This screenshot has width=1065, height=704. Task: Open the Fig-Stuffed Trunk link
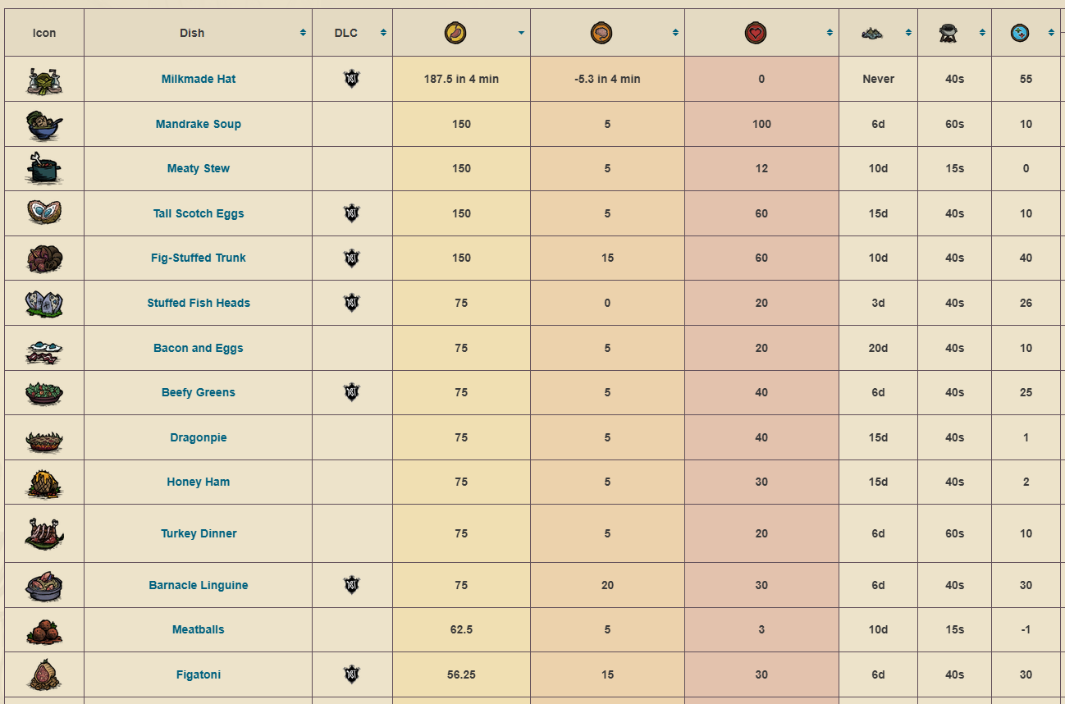(198, 258)
